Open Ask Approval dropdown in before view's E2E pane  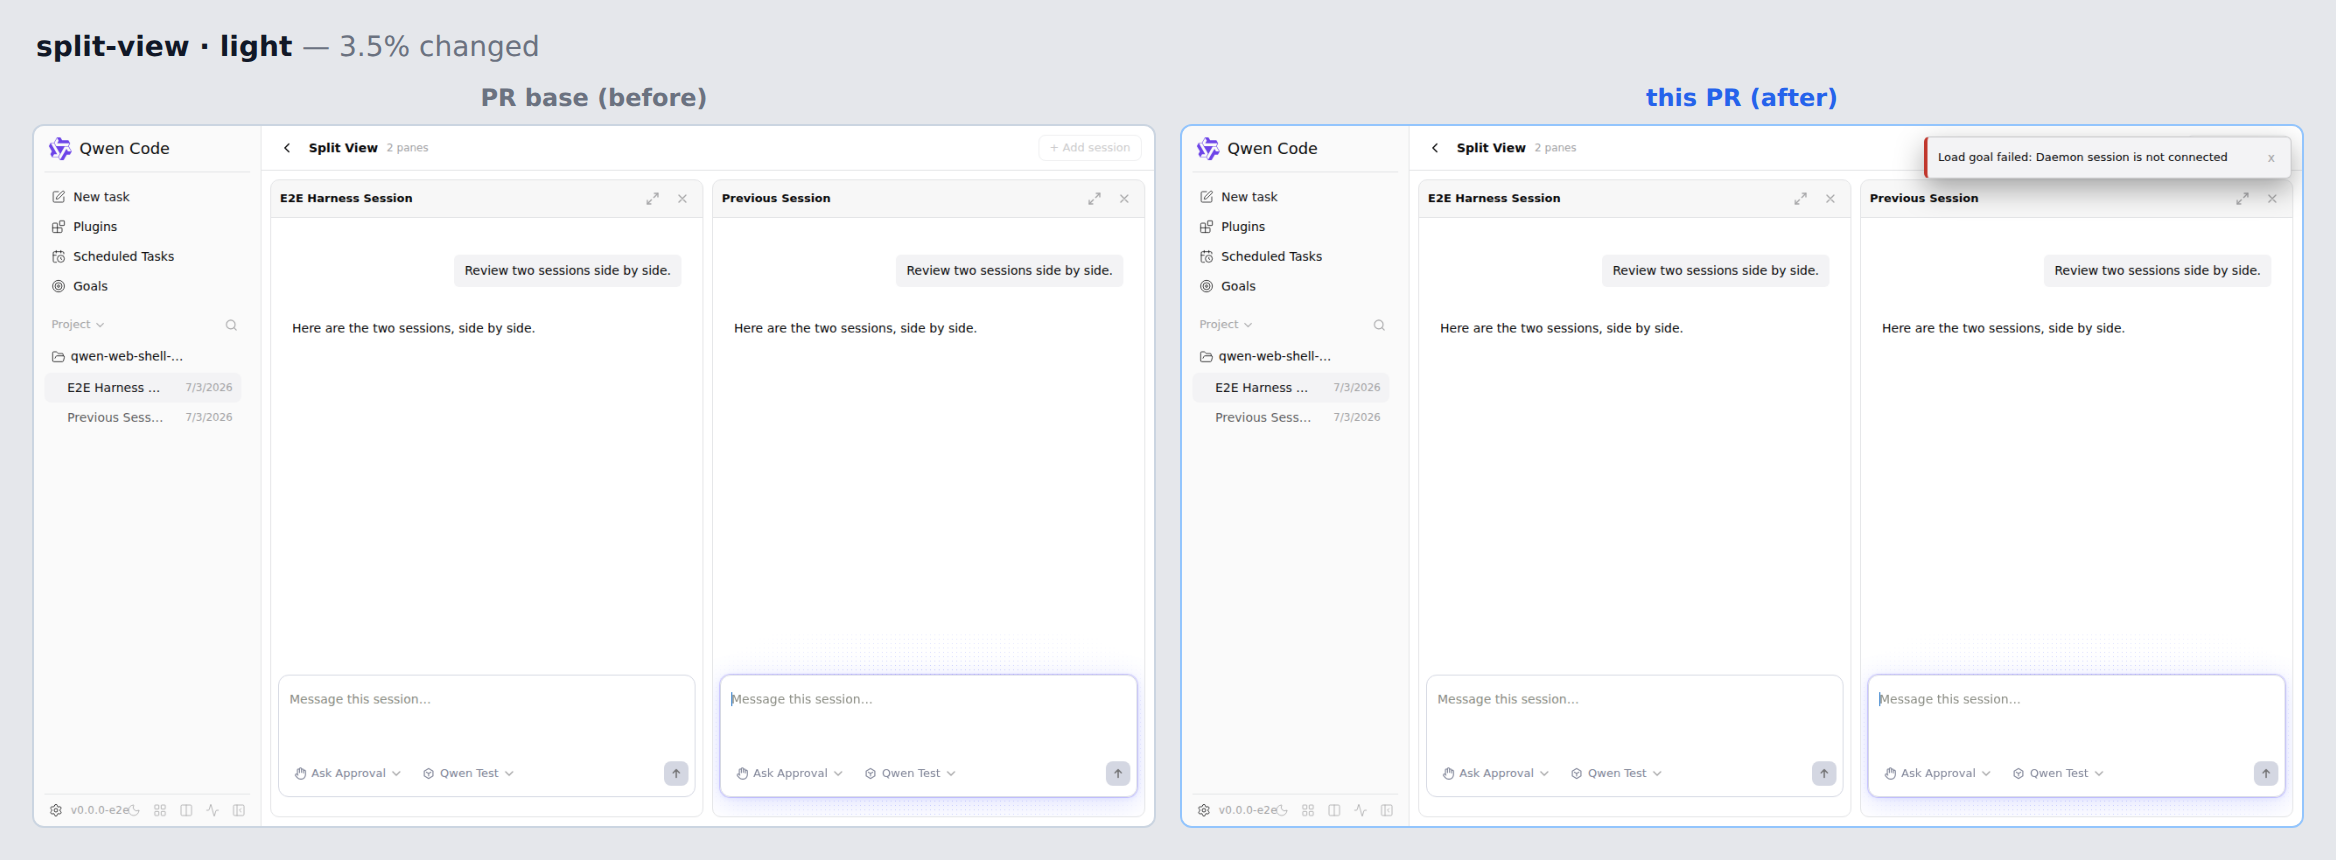pos(348,773)
